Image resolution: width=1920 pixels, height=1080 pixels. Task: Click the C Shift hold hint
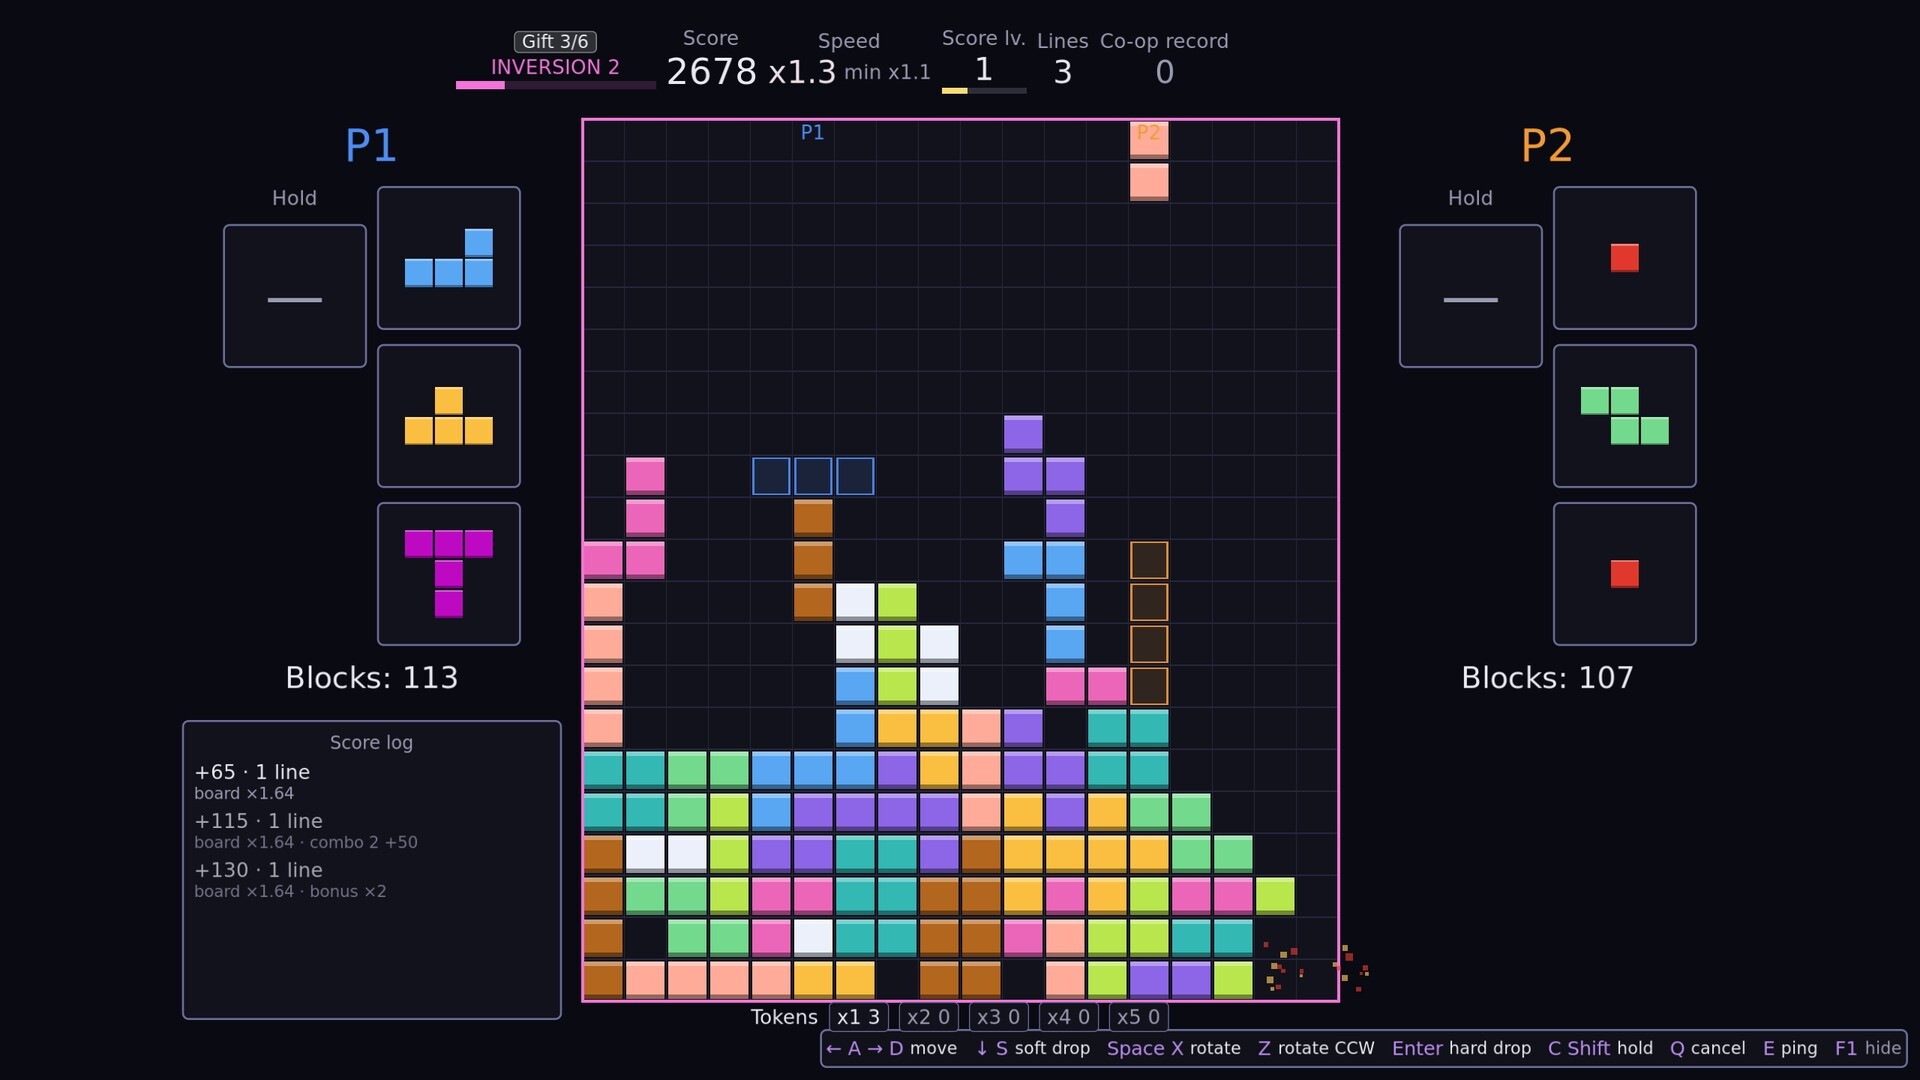point(1601,1048)
